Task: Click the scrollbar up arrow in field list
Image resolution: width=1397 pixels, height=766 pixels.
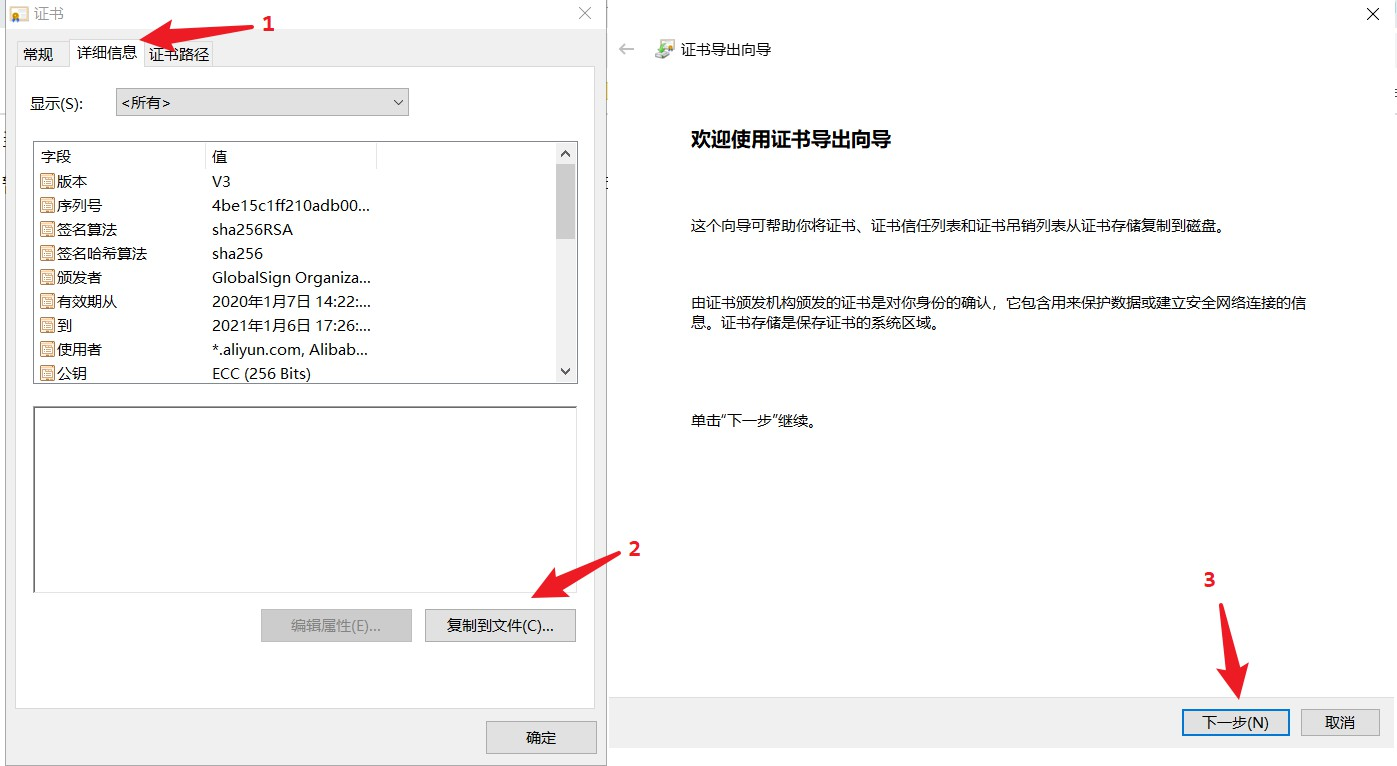Action: tap(565, 152)
